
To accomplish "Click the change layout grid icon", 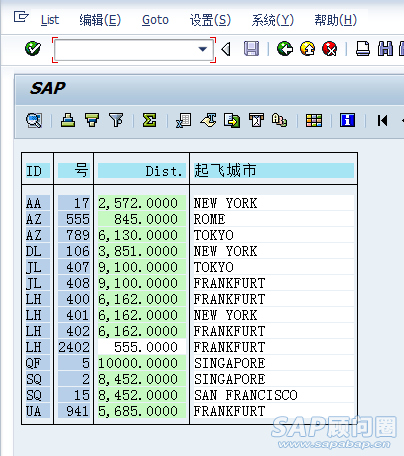I will pos(314,120).
